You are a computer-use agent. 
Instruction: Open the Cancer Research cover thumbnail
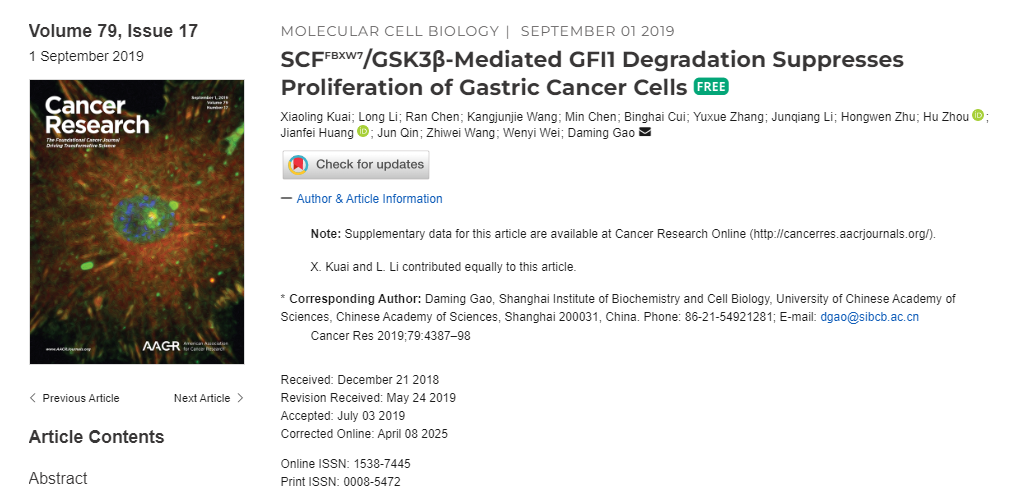point(137,222)
